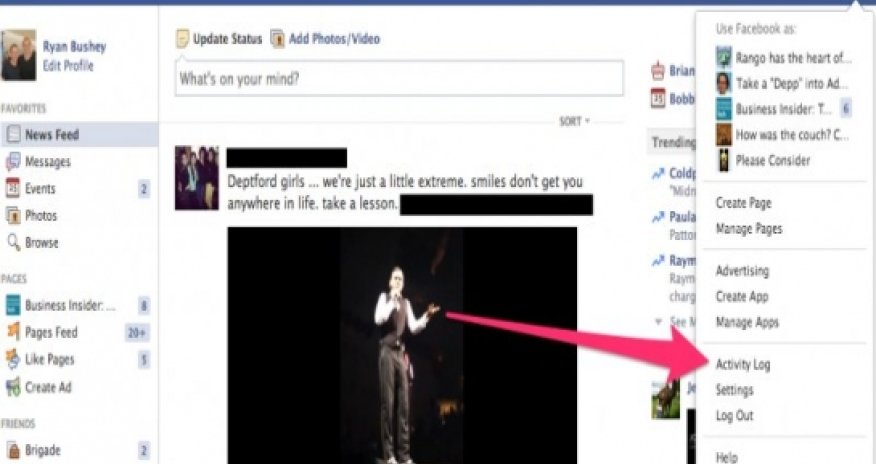Image resolution: width=876 pixels, height=464 pixels.
Task: Click the Pages Feed flag icon
Action: point(13,332)
